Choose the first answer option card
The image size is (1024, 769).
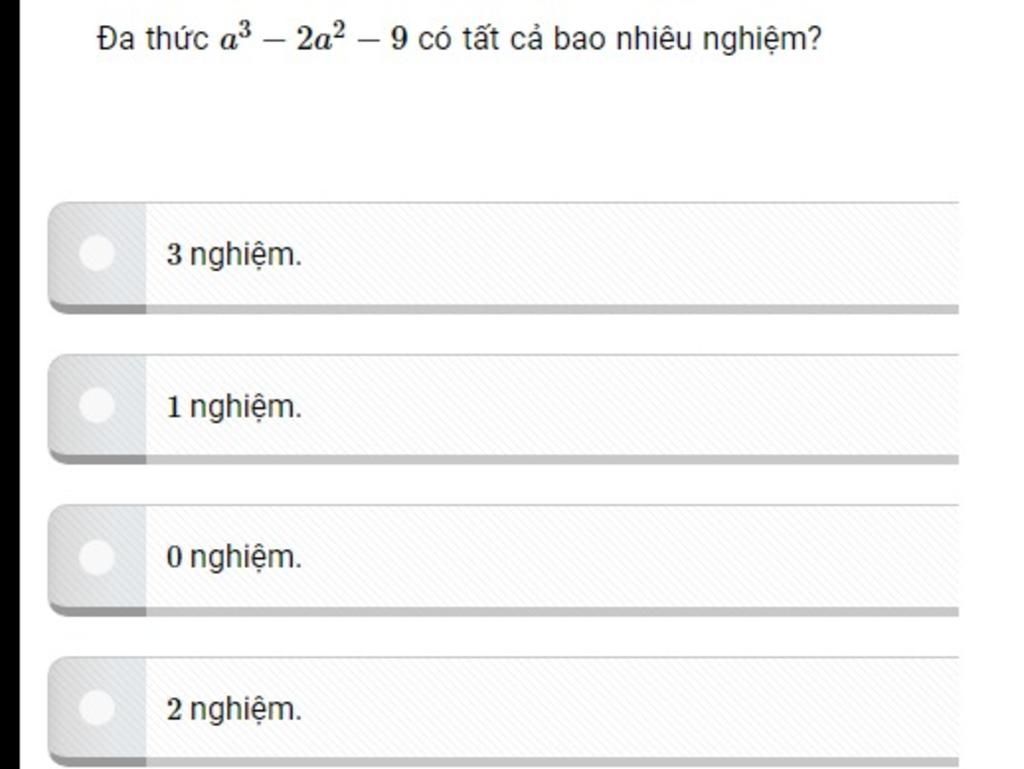pyautogui.click(x=504, y=258)
